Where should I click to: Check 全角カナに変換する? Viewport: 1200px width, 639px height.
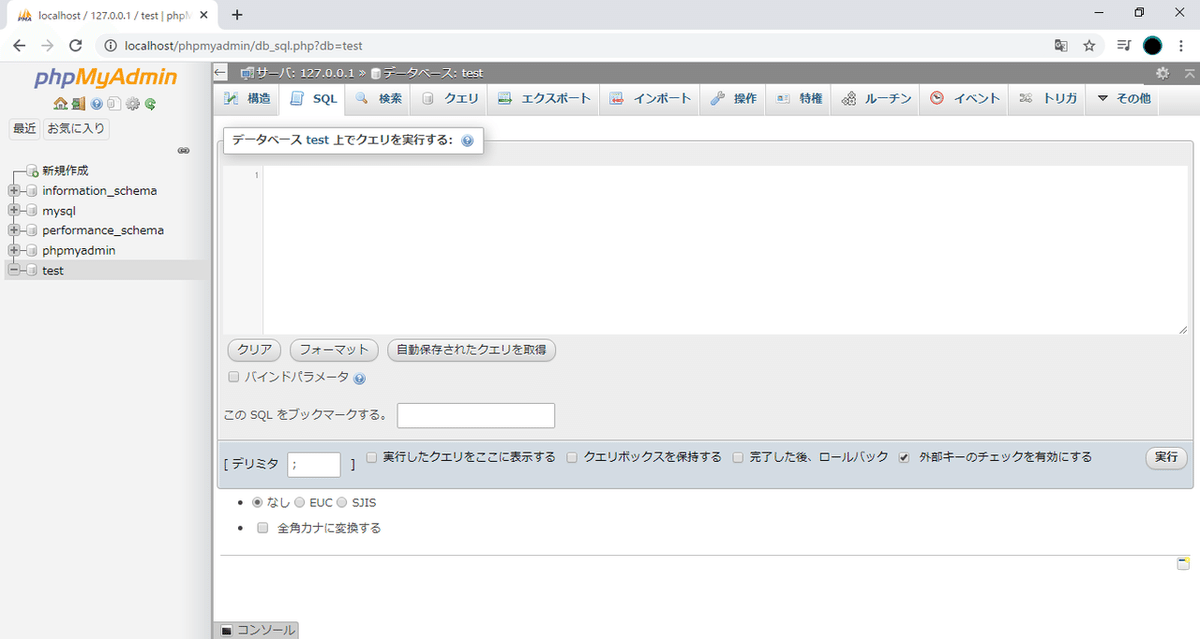263,527
